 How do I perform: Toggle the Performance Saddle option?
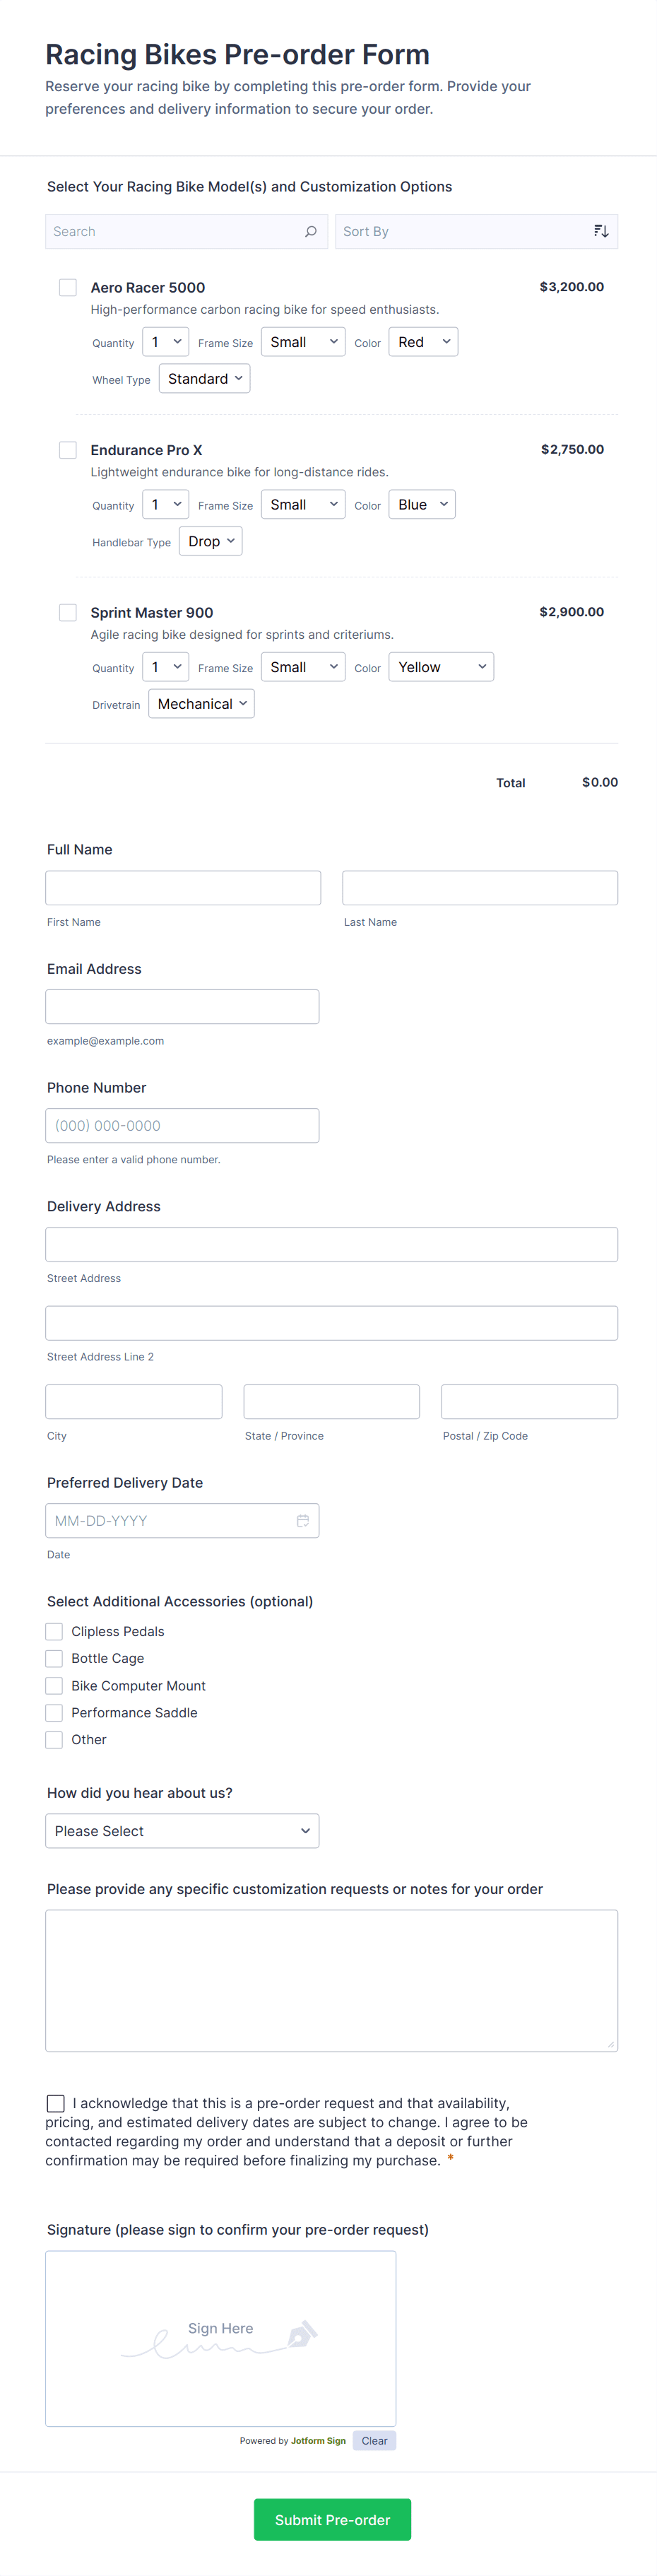(54, 1713)
